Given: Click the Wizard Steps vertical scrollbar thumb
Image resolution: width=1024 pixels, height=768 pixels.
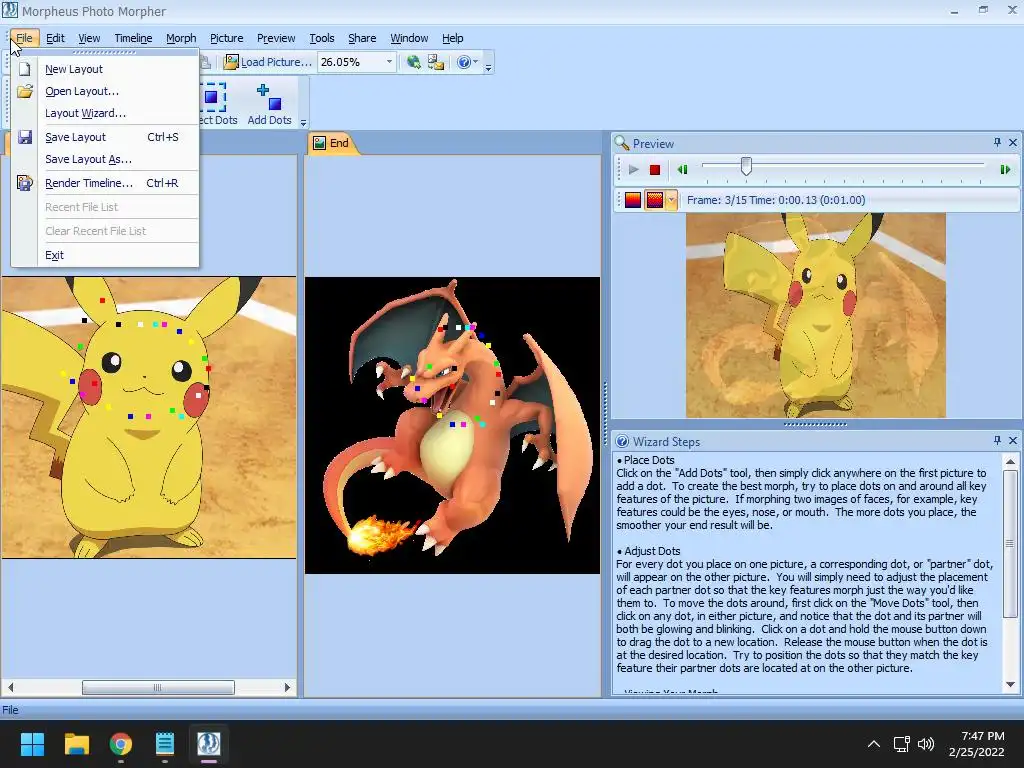Looking at the screenshot, I should (1010, 543).
